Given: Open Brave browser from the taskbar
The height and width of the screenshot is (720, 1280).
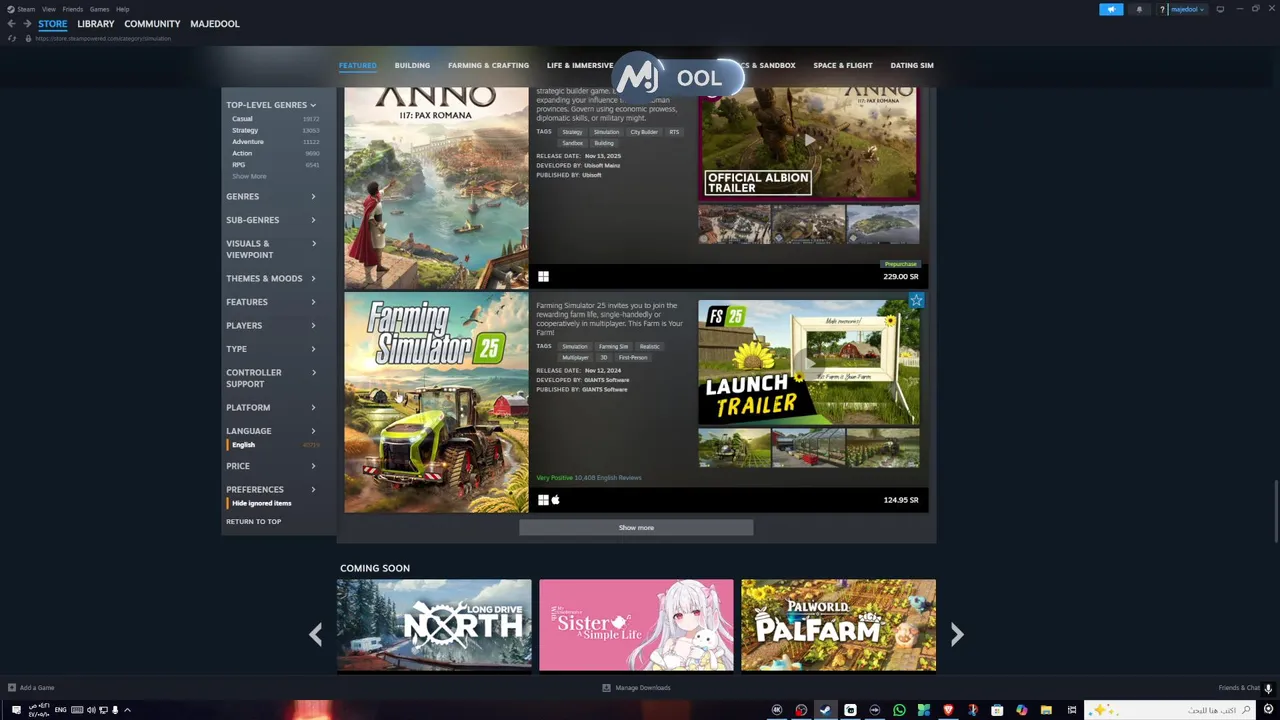Looking at the screenshot, I should [948, 710].
